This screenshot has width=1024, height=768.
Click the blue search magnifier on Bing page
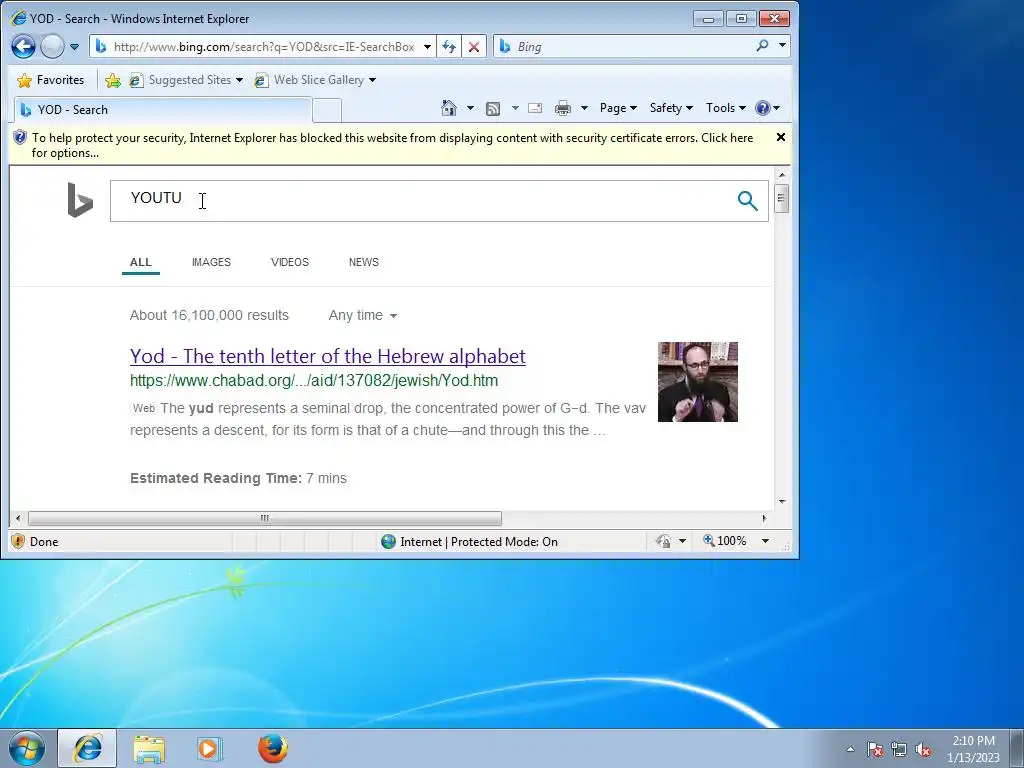click(x=747, y=200)
